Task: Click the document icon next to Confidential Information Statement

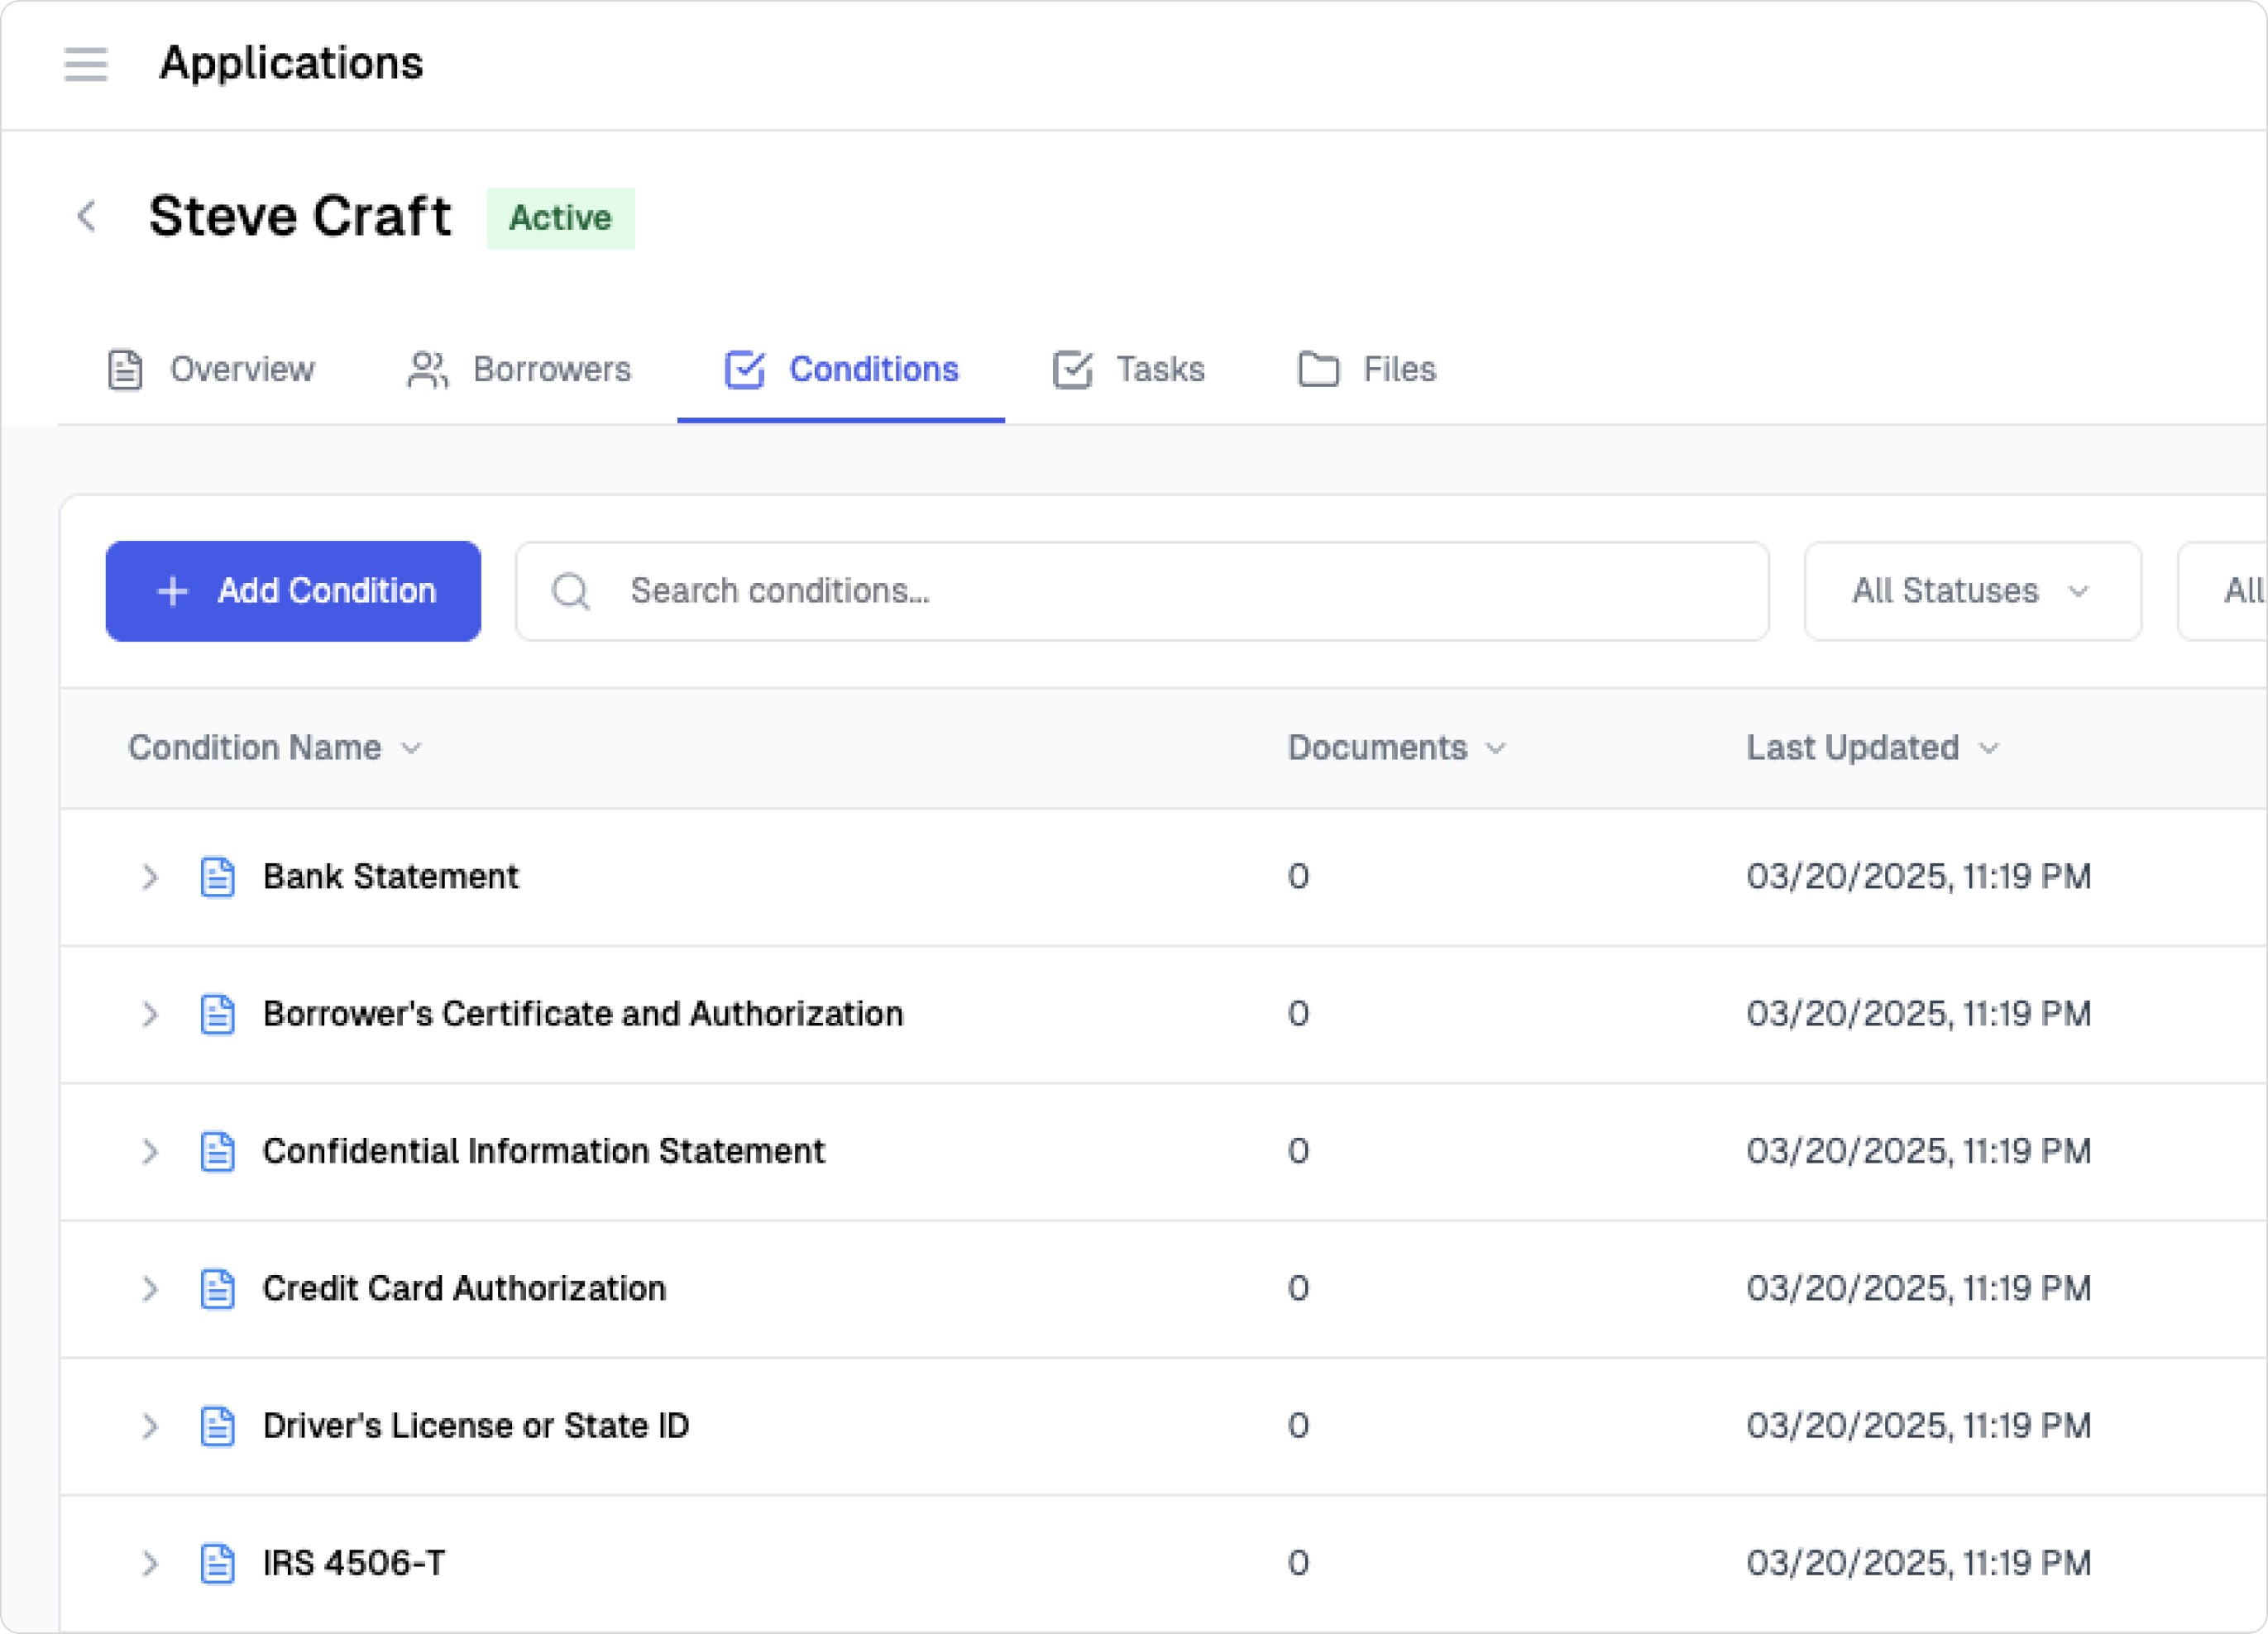Action: click(x=217, y=1152)
